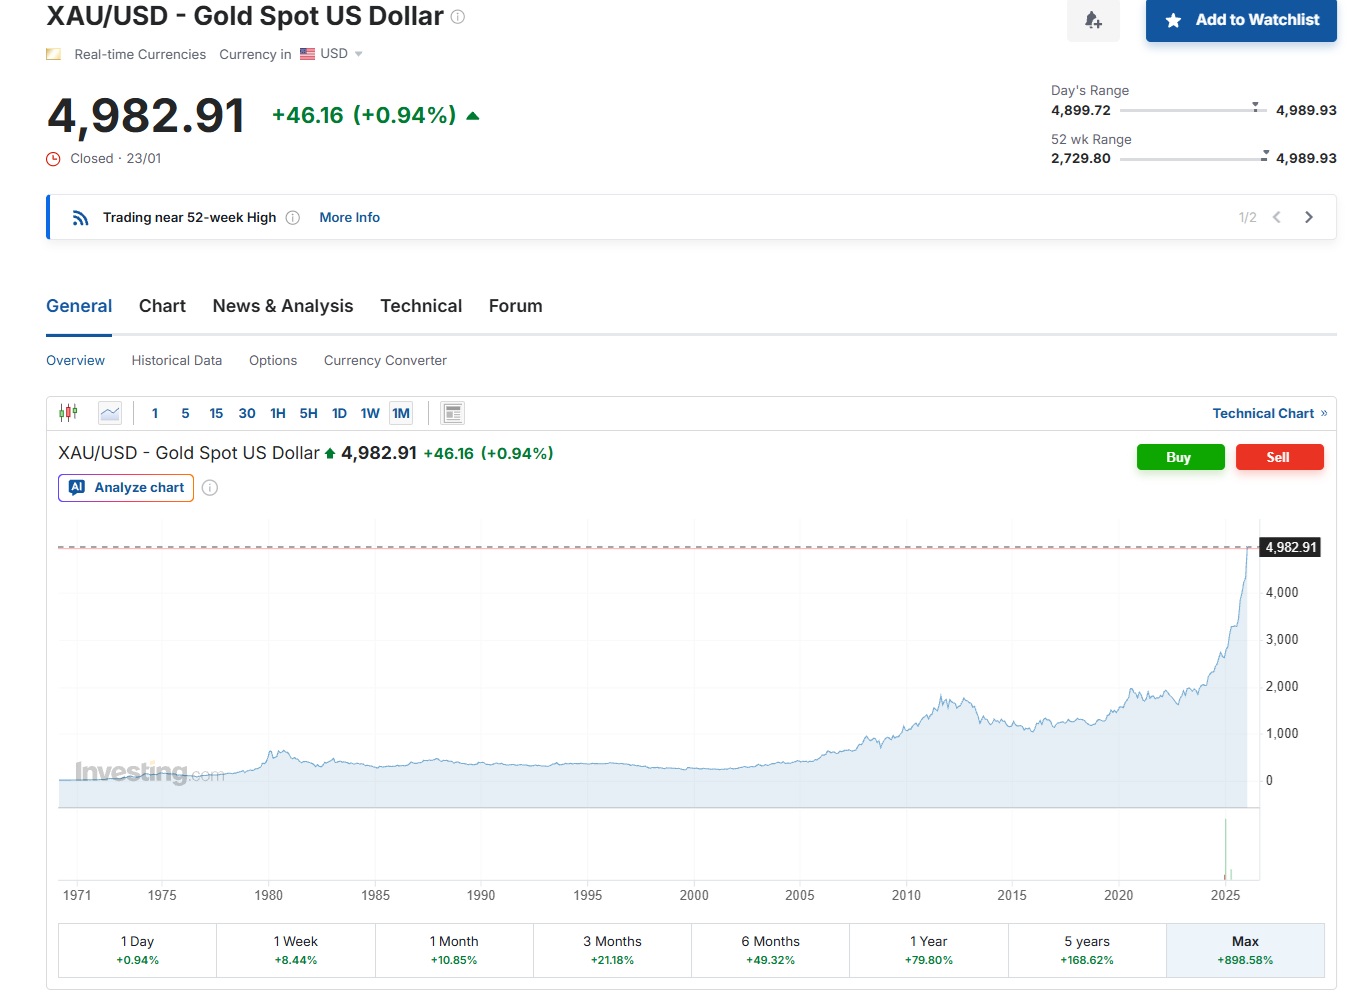Click the red Sell button
The image size is (1352, 994).
[1279, 457]
